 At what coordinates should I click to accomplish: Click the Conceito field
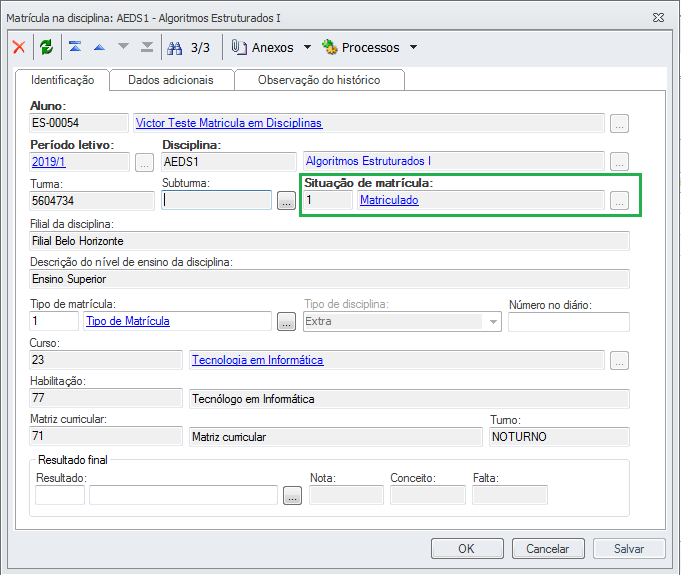tap(428, 495)
